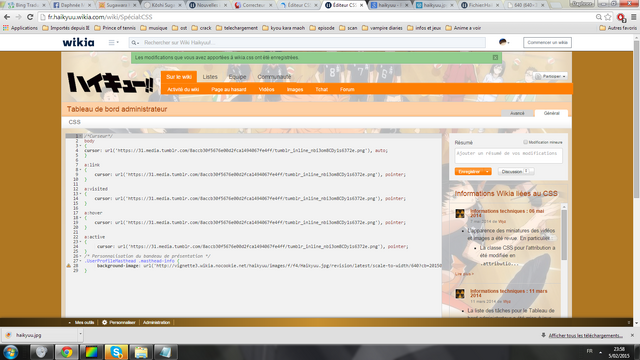Click the 'Commencer un wikia' button
Viewport: 640px width, 360px height.
[x=547, y=42]
